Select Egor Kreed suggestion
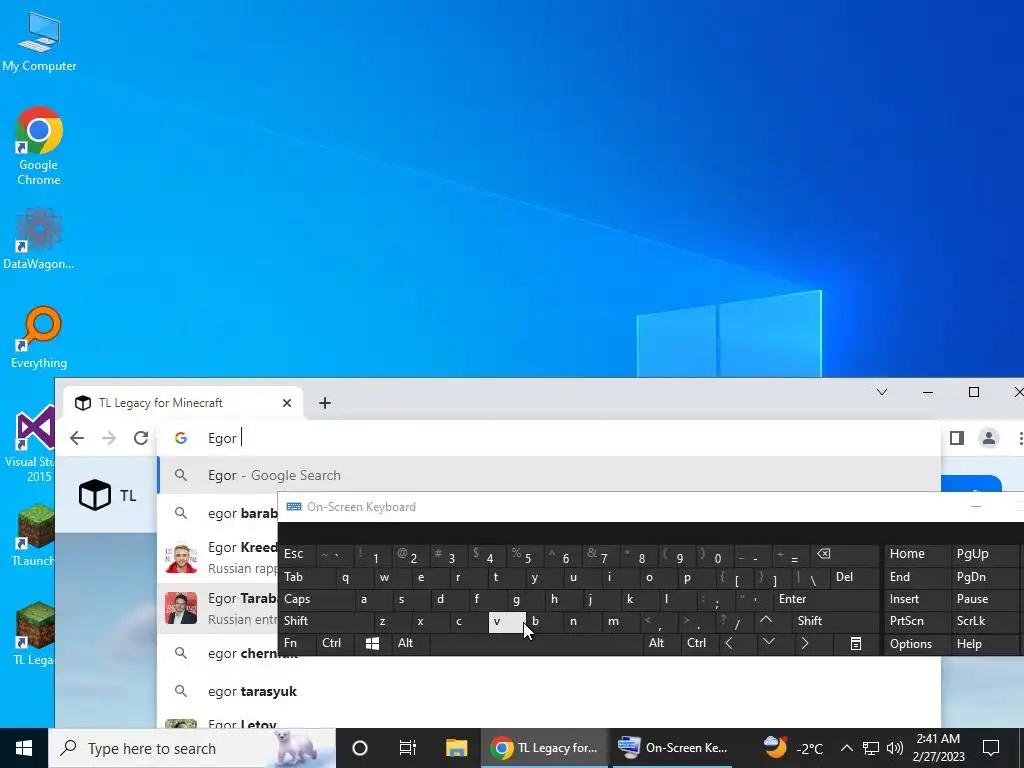The width and height of the screenshot is (1024, 768). click(x=218, y=557)
